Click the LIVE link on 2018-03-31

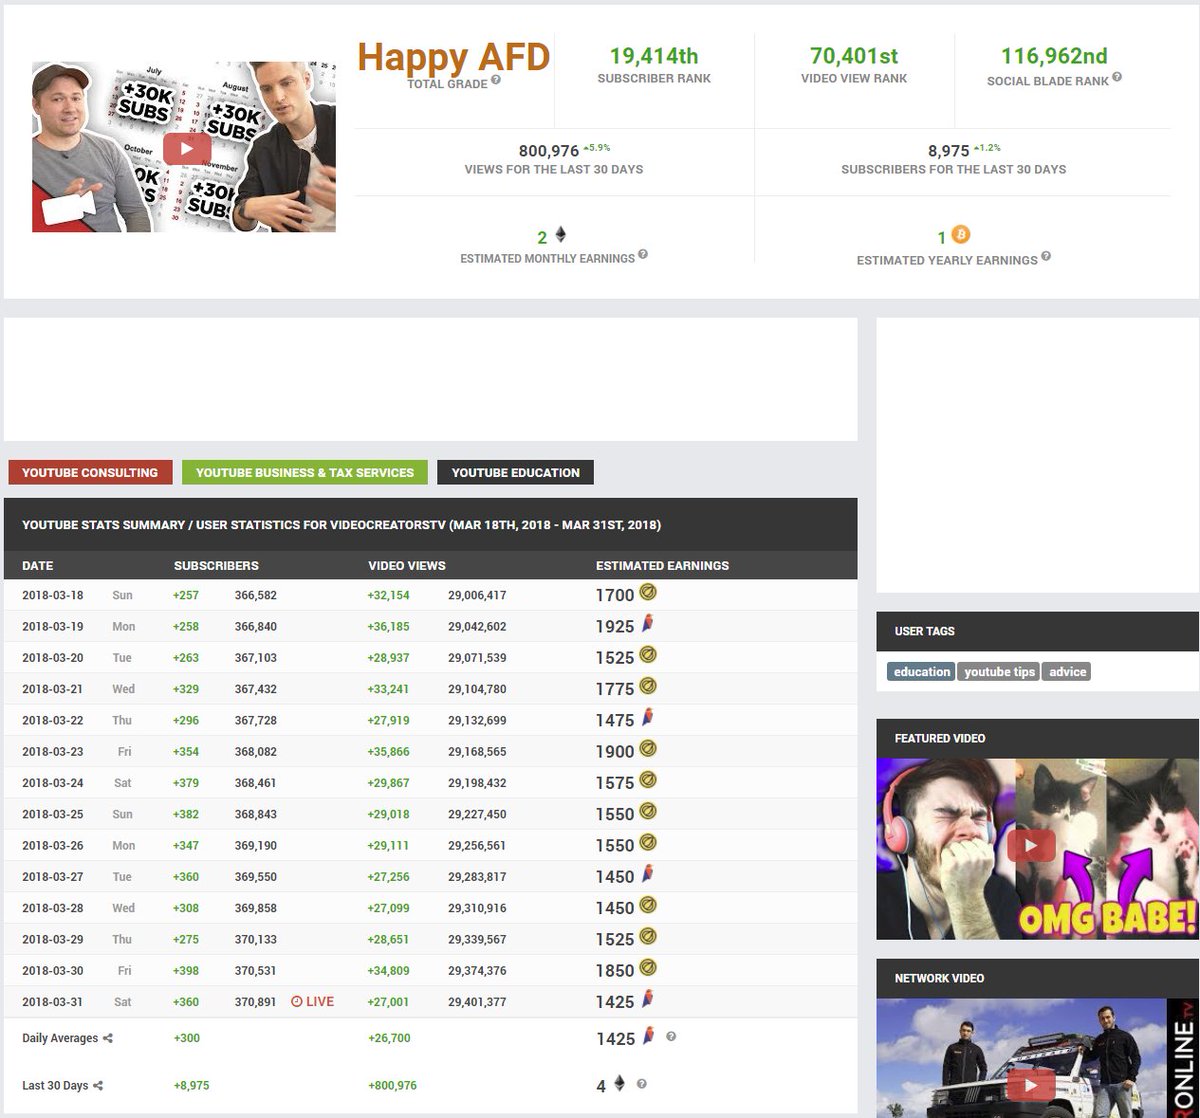tap(320, 1001)
